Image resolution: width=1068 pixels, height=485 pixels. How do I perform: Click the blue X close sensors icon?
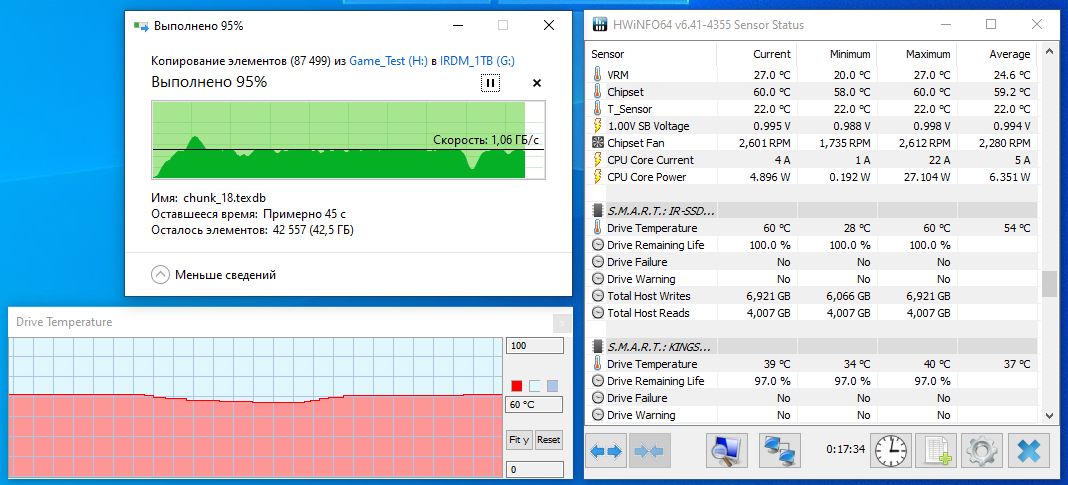click(x=1028, y=450)
